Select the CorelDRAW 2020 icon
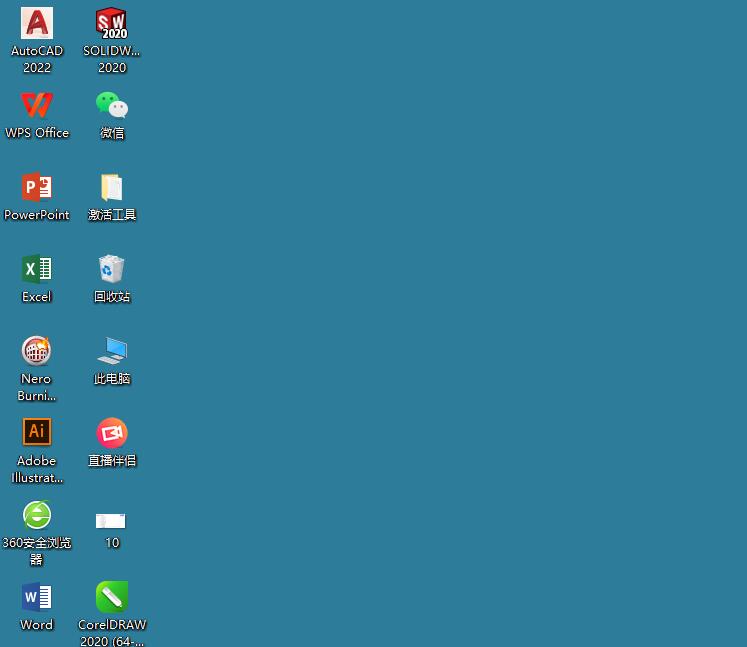Image resolution: width=747 pixels, height=647 pixels. [111, 596]
